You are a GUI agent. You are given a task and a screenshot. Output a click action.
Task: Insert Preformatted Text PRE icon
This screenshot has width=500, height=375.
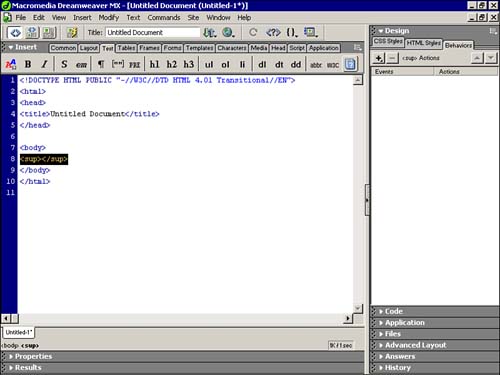[135, 65]
